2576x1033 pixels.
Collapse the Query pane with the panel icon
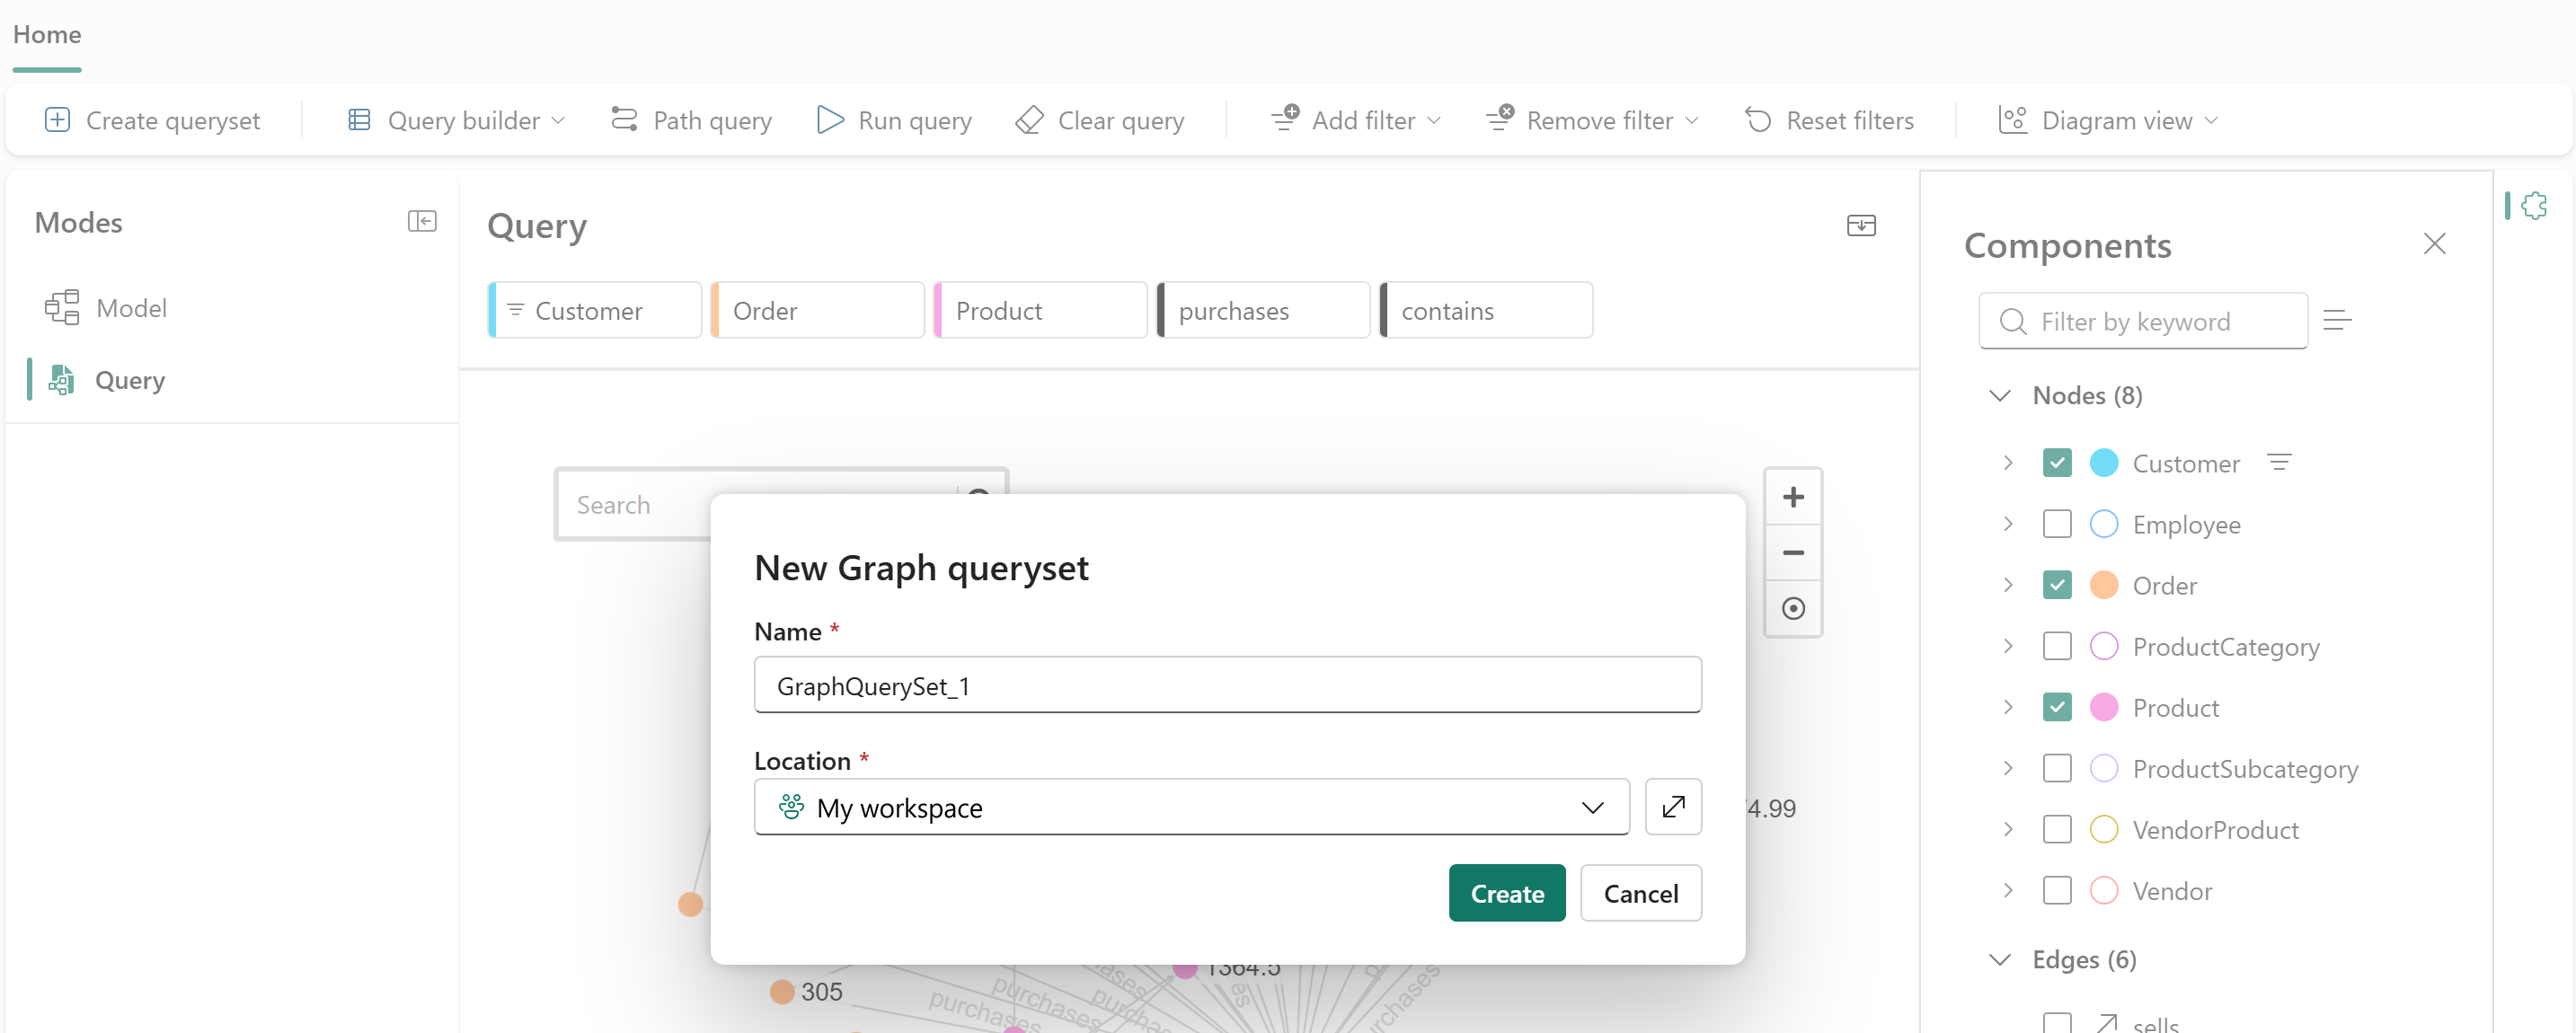1861,225
